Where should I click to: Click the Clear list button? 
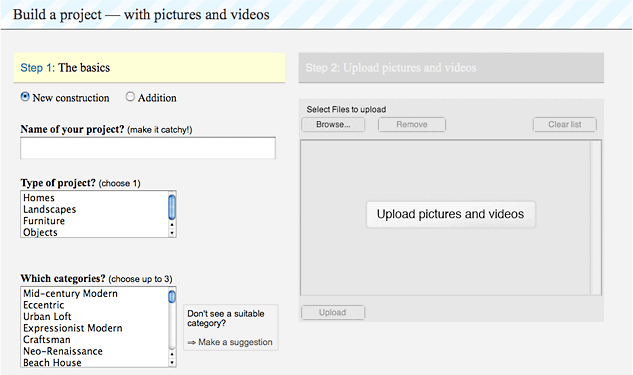tap(564, 124)
